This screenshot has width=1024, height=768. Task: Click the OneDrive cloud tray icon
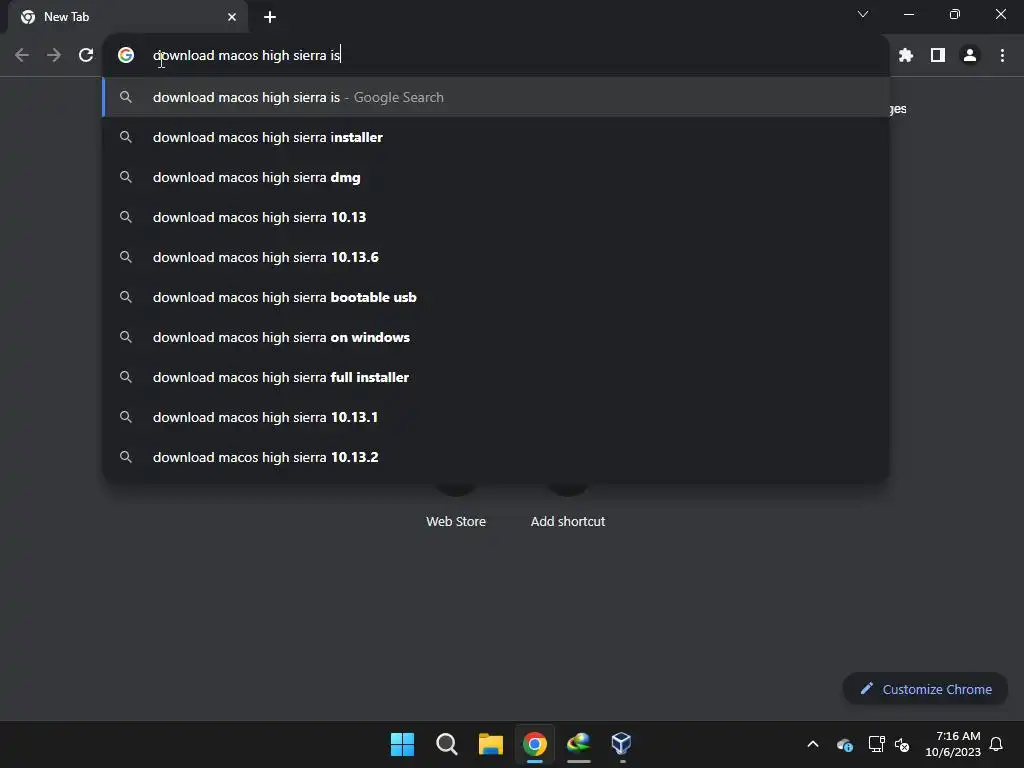tap(845, 744)
